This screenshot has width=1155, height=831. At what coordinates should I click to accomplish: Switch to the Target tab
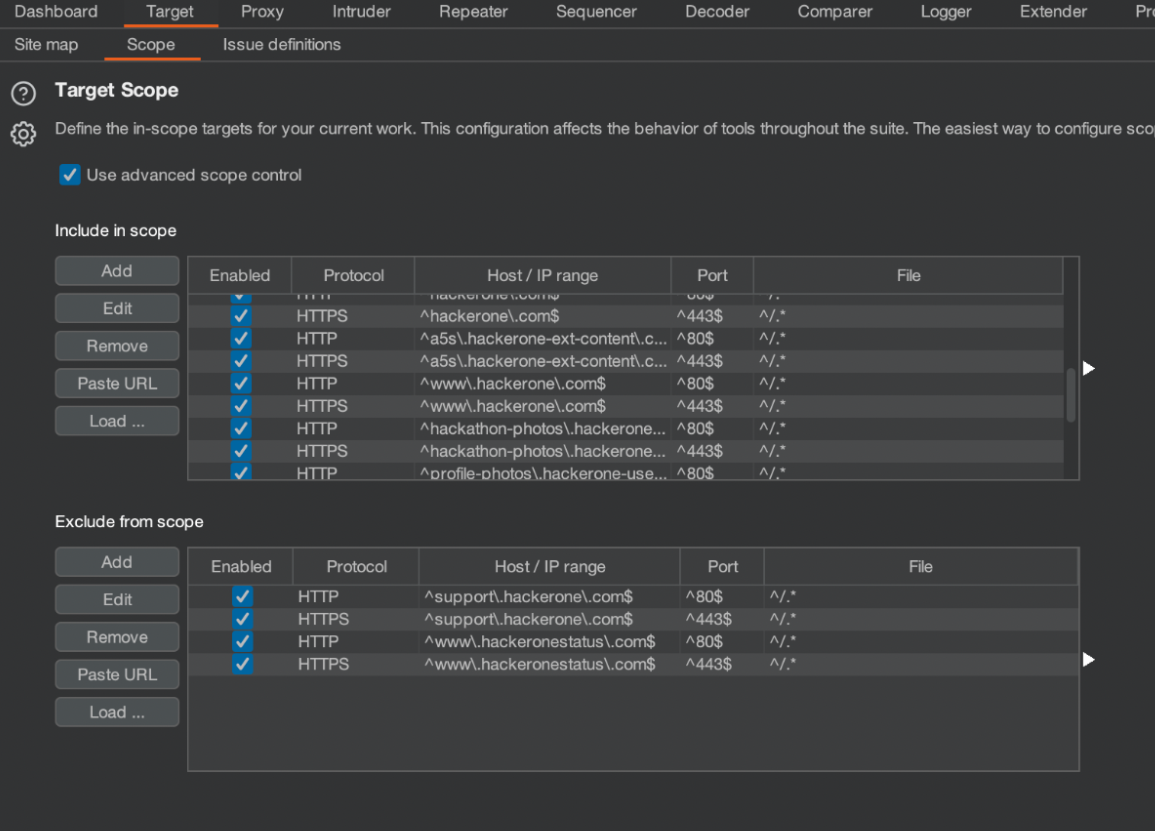[x=169, y=12]
